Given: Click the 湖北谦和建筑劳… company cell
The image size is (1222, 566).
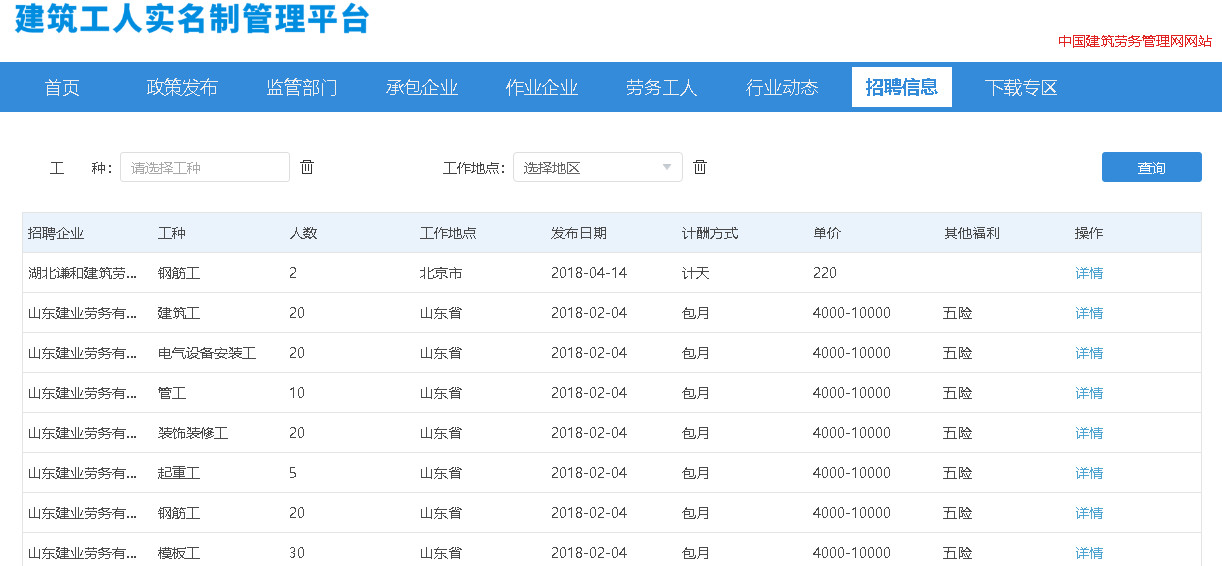Looking at the screenshot, I should tap(83, 273).
